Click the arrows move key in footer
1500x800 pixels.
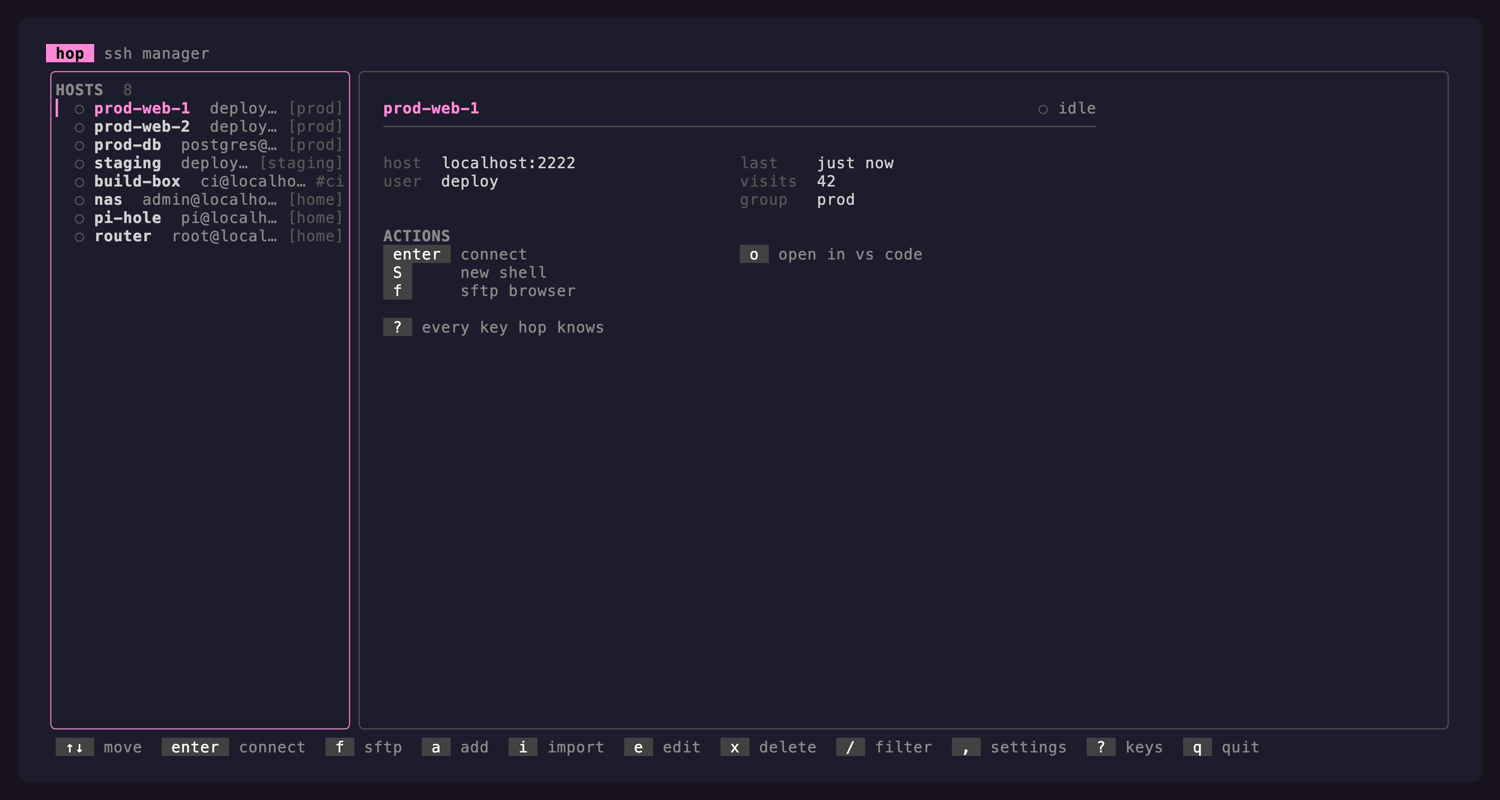(x=74, y=747)
